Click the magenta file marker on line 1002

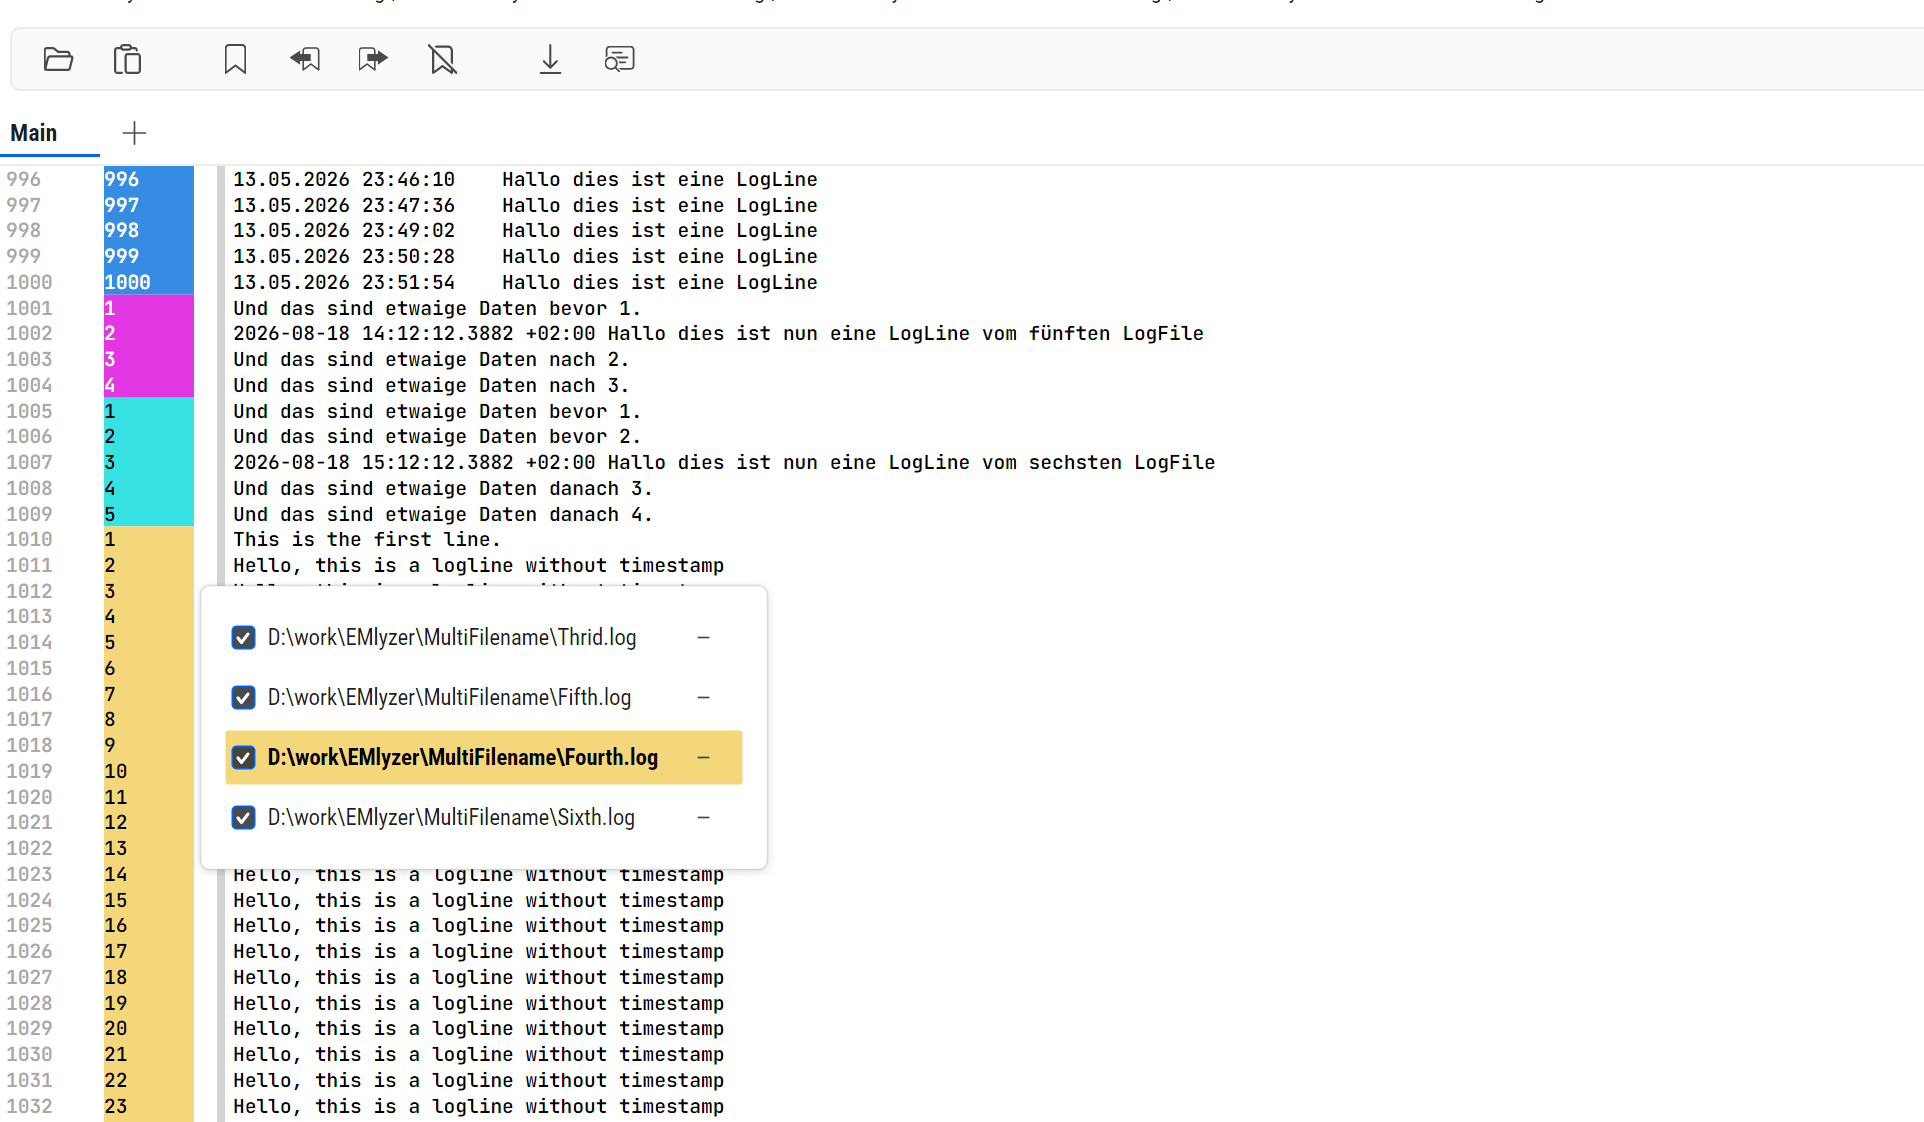149,333
